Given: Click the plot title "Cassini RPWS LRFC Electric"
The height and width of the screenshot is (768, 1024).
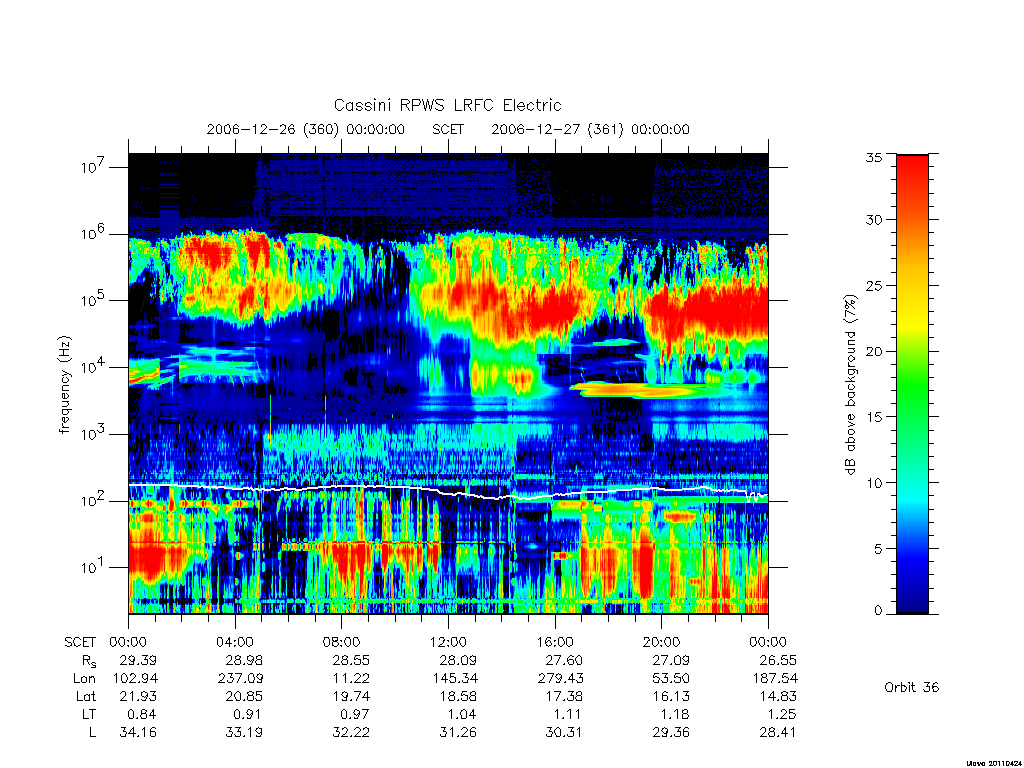Looking at the screenshot, I should [x=447, y=105].
